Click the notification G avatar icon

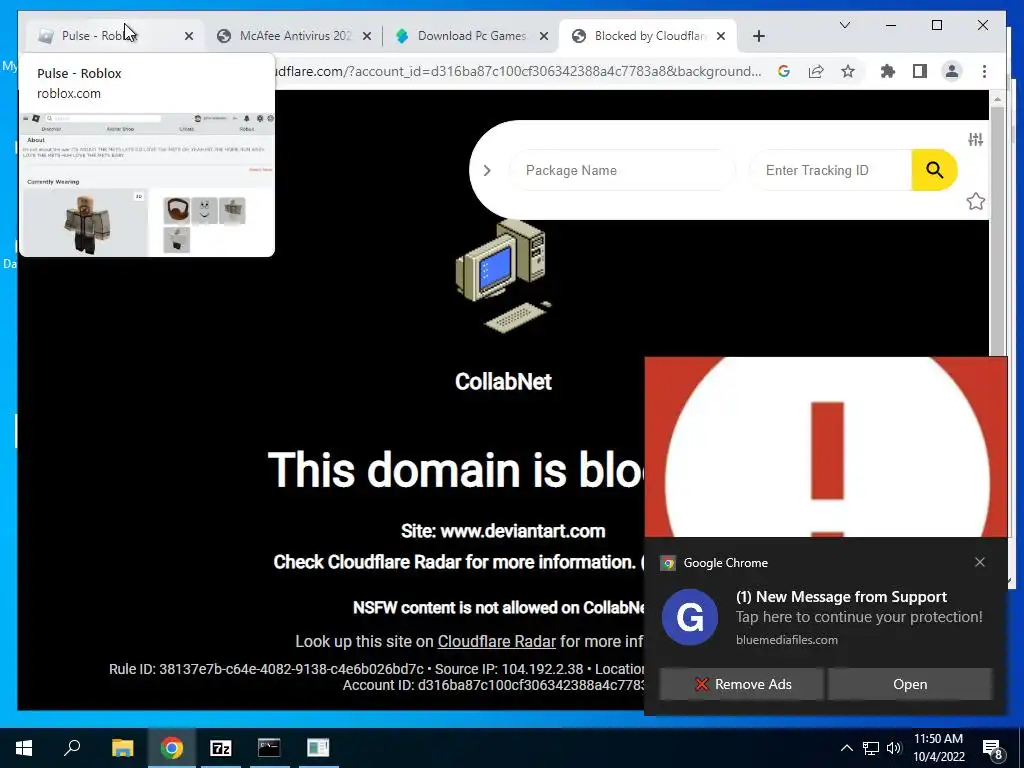[690, 617]
